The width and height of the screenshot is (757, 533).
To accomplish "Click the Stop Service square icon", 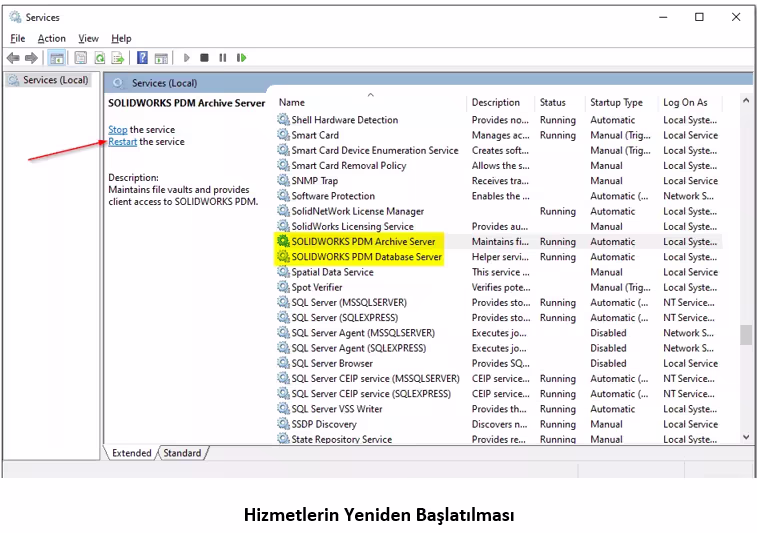I will coord(204,57).
